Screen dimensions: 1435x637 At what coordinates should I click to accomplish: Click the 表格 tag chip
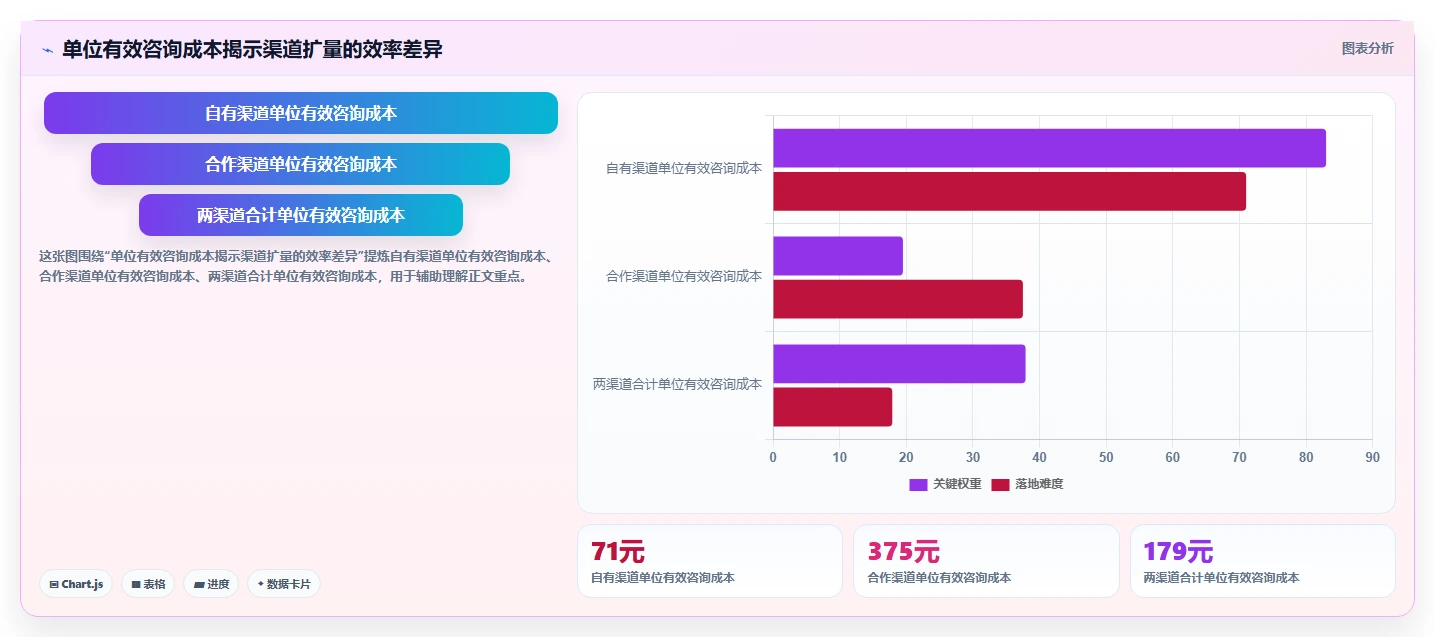pos(148,584)
